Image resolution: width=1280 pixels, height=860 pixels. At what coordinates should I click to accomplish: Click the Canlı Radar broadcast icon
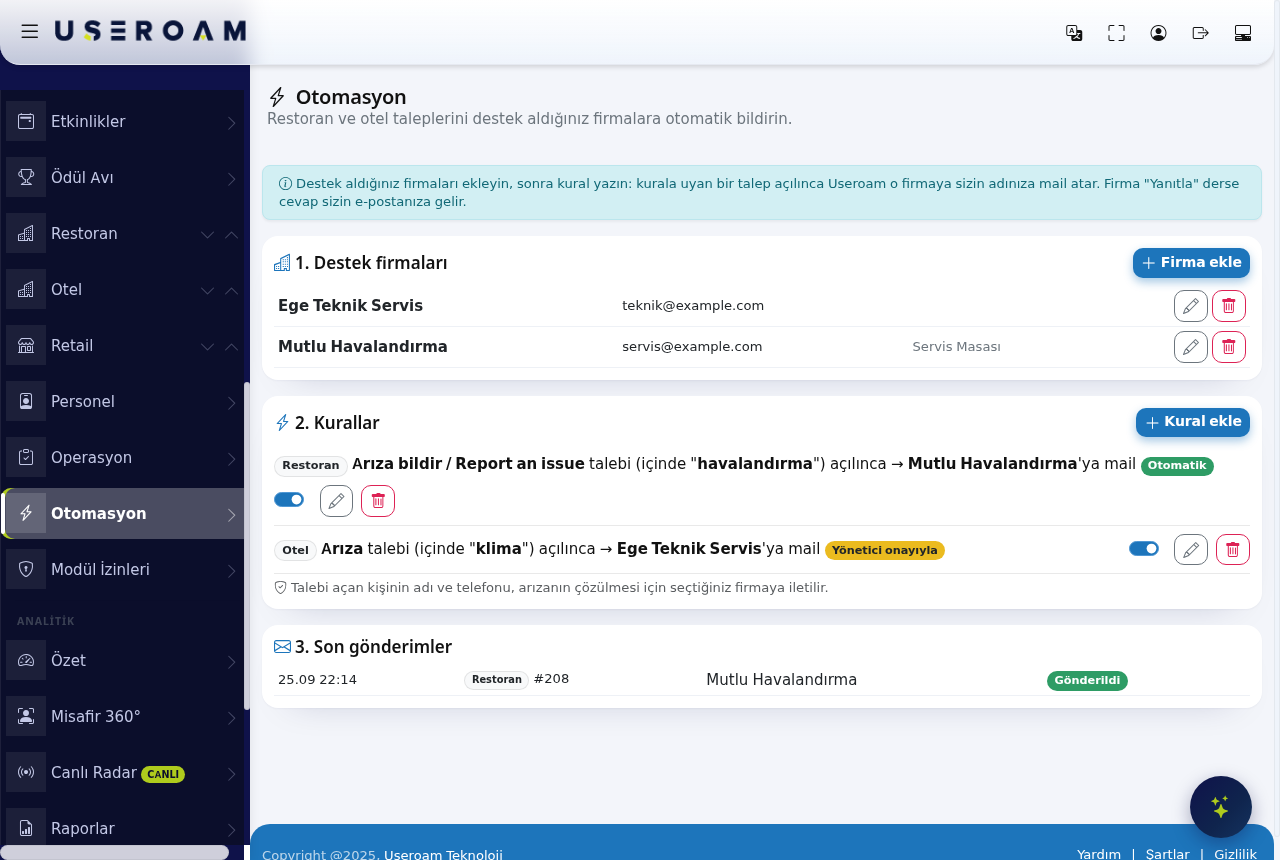click(26, 773)
